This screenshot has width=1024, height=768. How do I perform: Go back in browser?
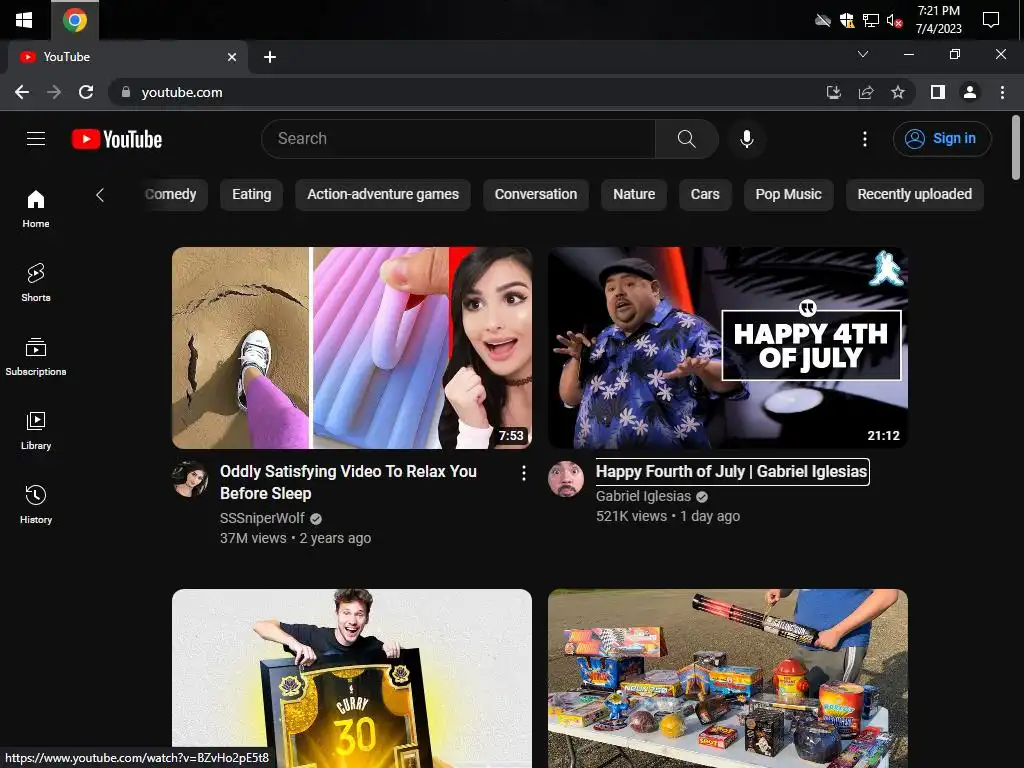coord(22,92)
